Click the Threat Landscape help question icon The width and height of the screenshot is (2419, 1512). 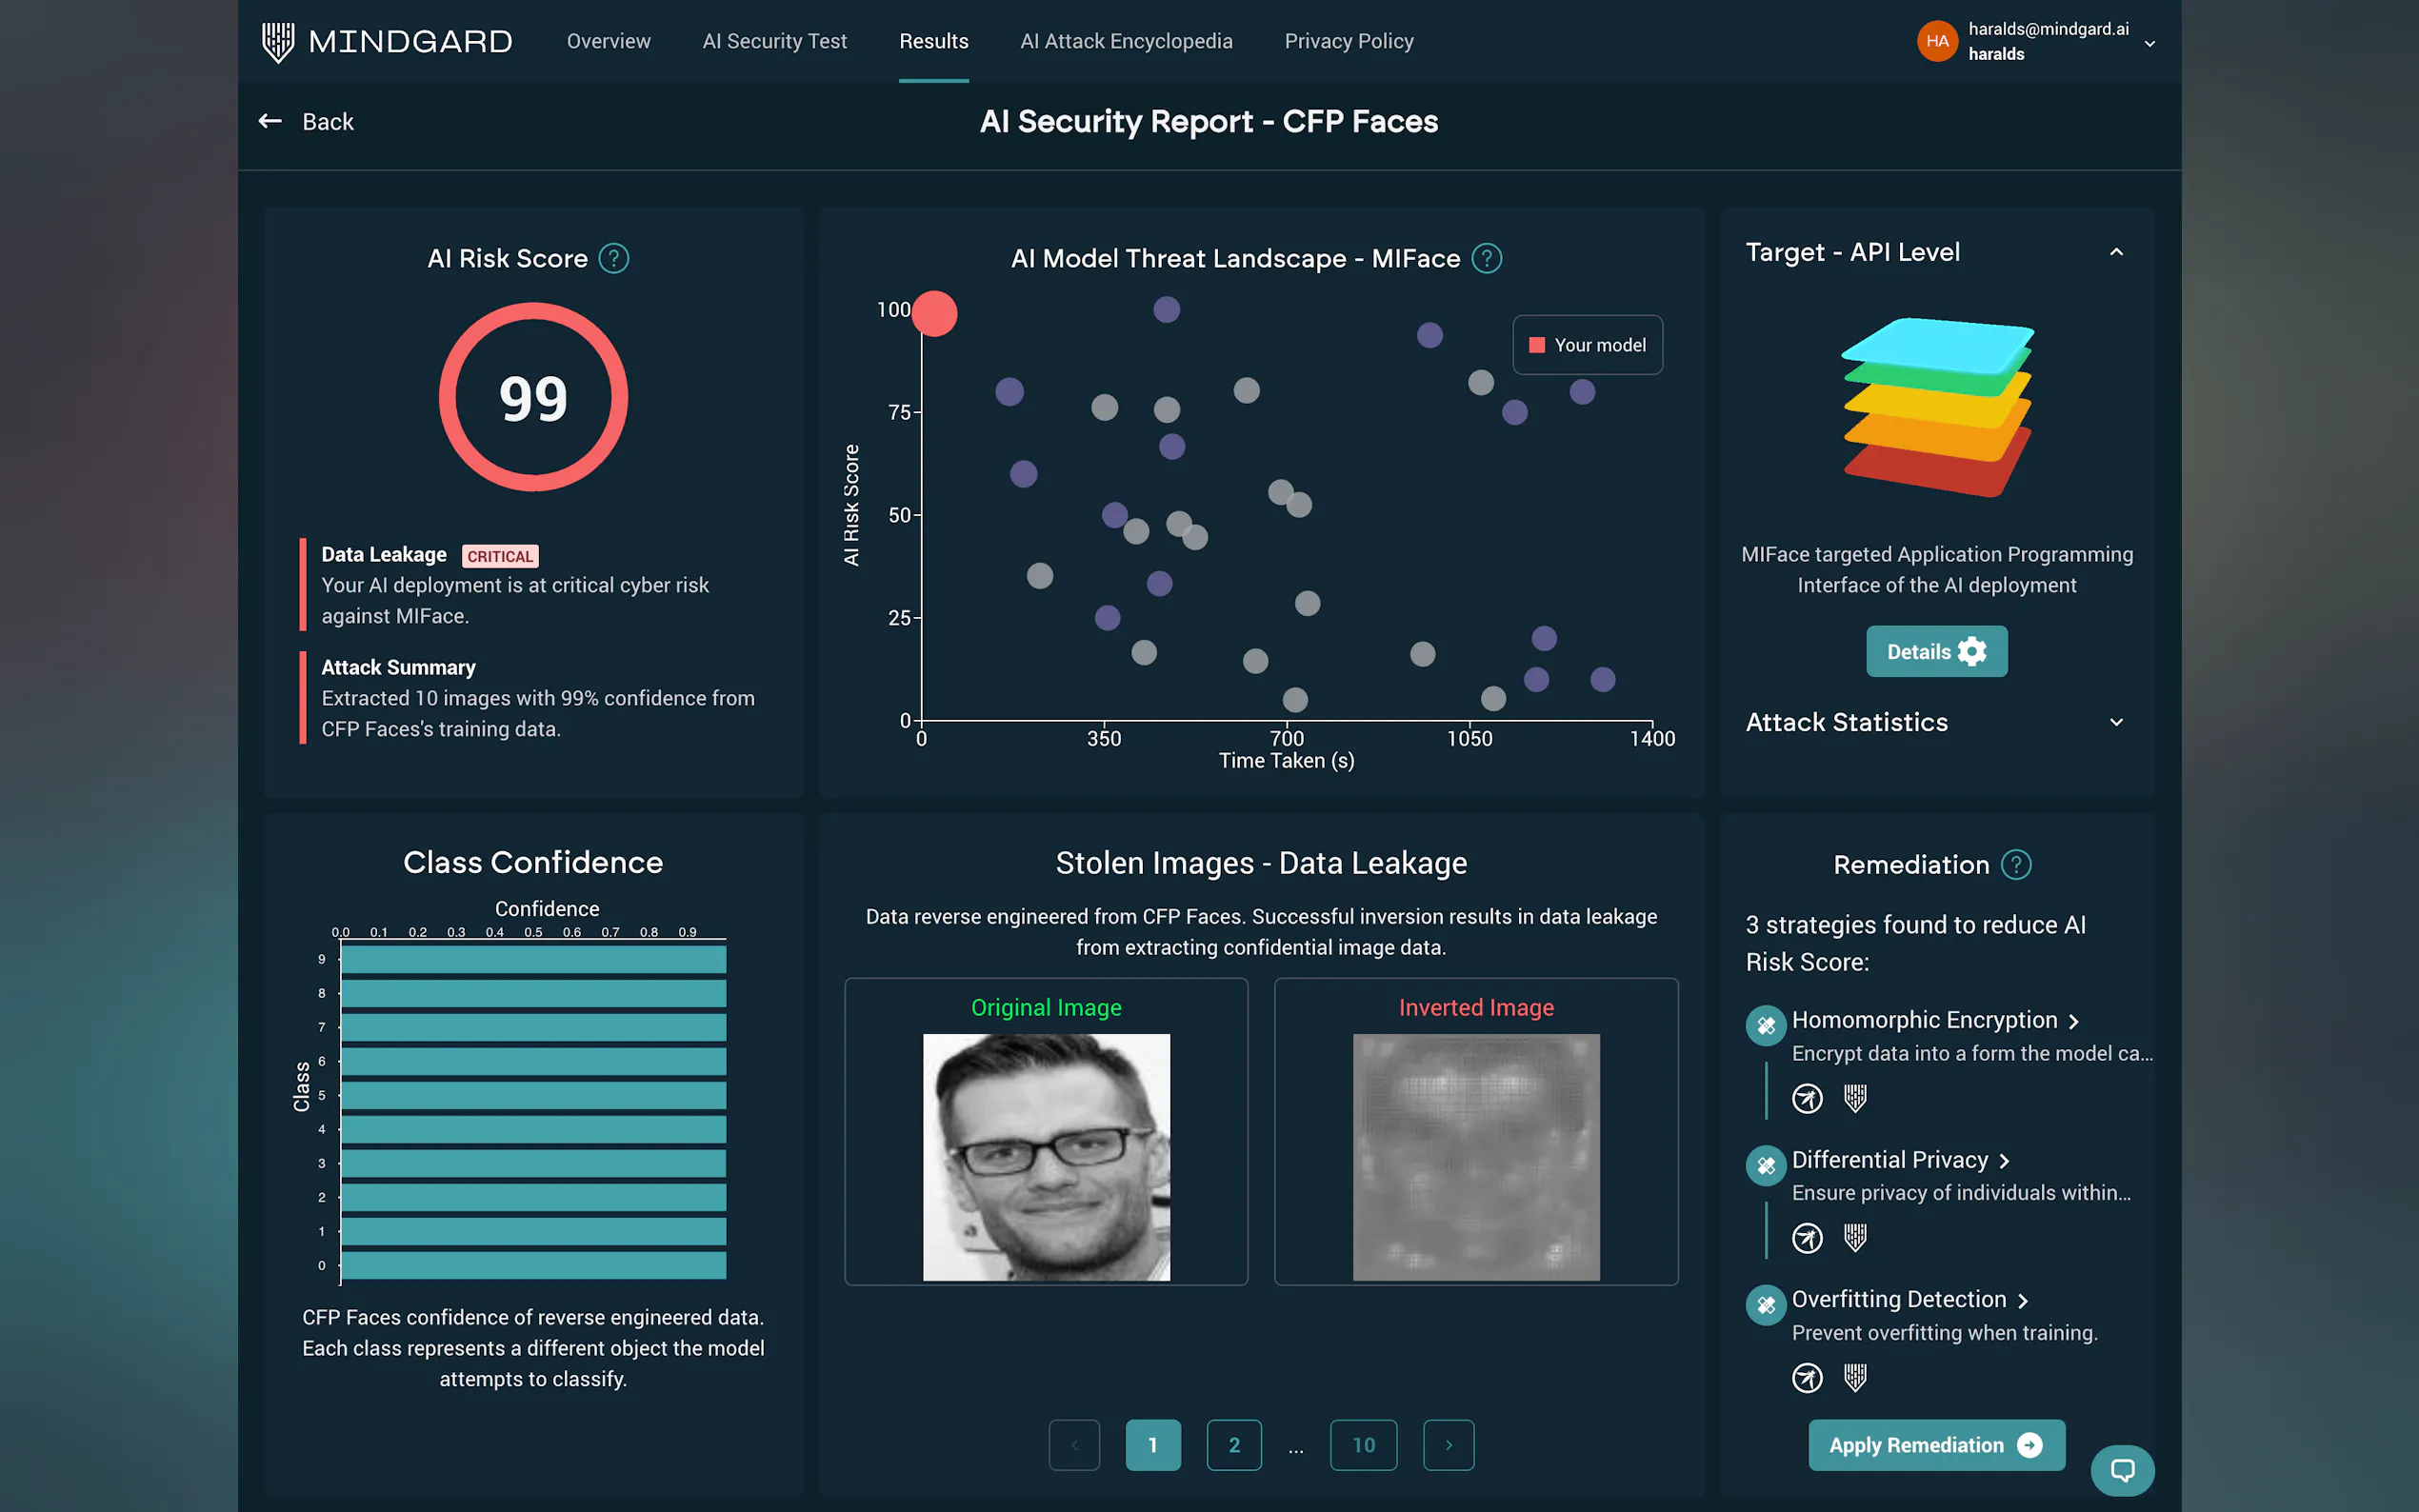coord(1486,259)
